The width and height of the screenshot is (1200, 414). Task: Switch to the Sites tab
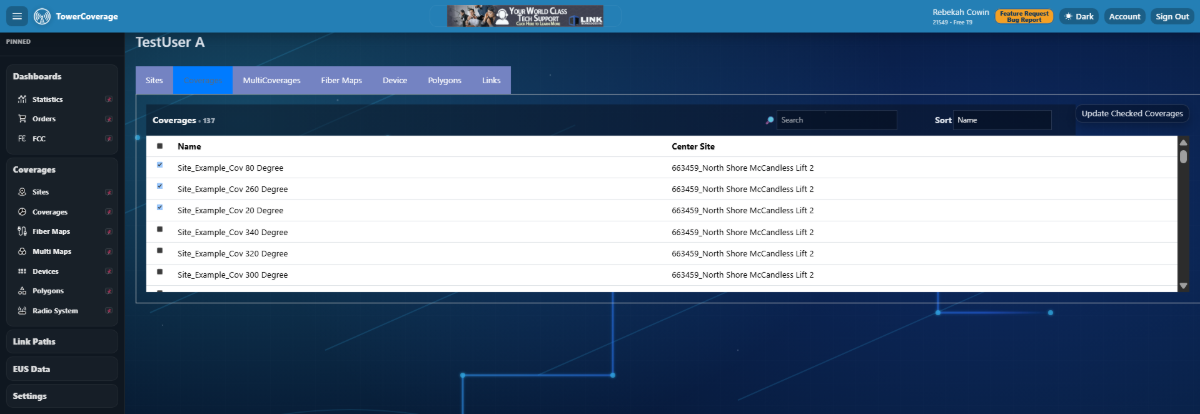click(154, 80)
